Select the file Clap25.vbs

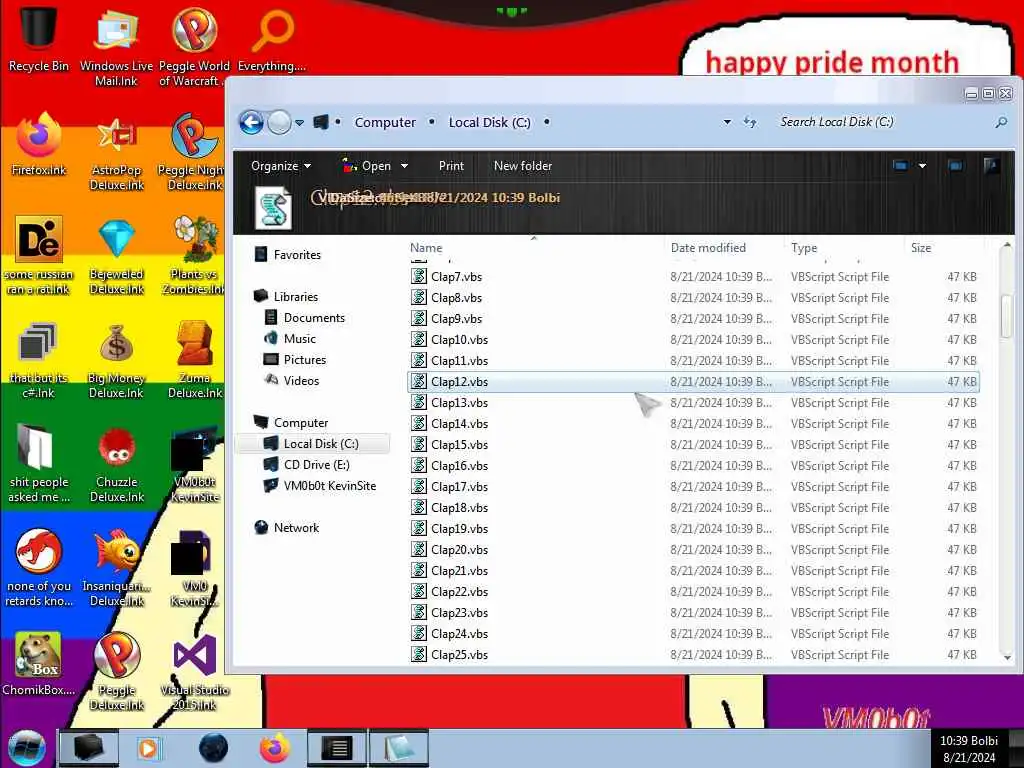coord(459,654)
